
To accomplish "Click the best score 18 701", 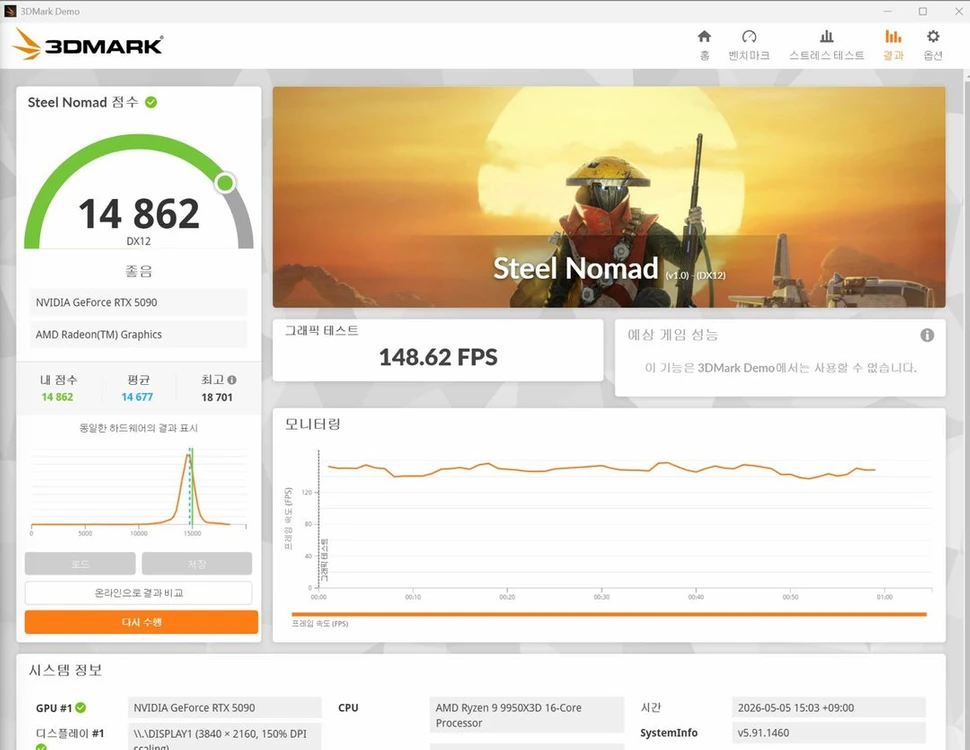I will click(217, 397).
